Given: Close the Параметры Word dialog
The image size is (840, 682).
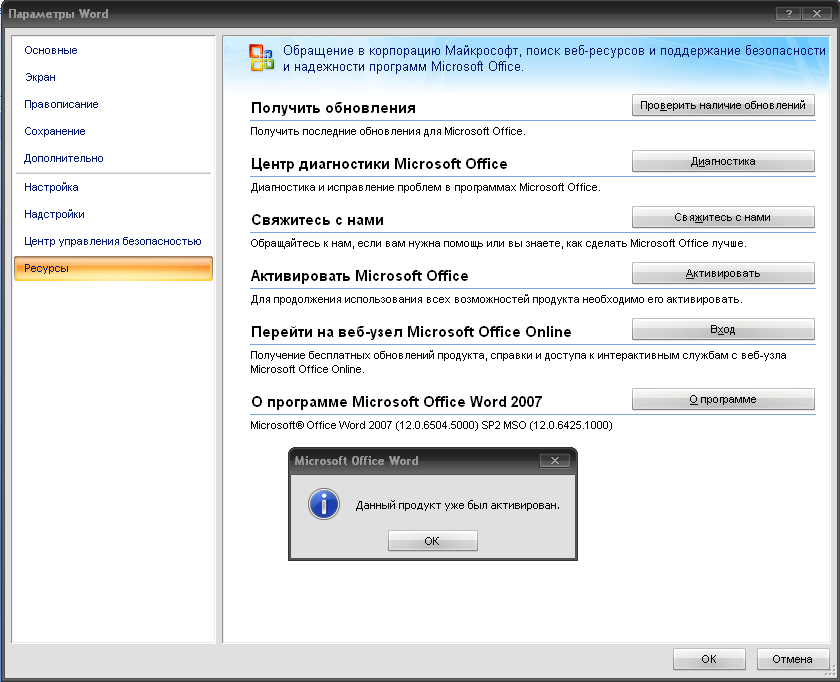Looking at the screenshot, I should click(x=817, y=13).
